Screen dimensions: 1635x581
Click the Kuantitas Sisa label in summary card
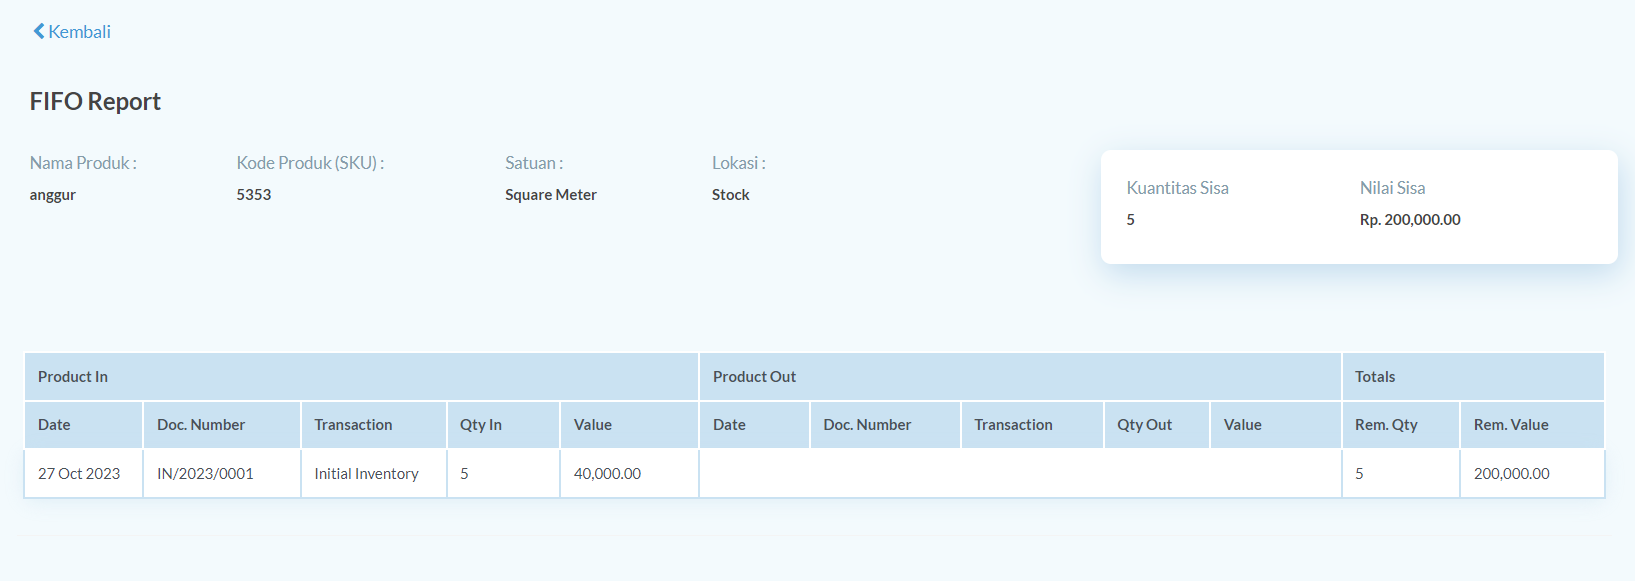point(1177,188)
